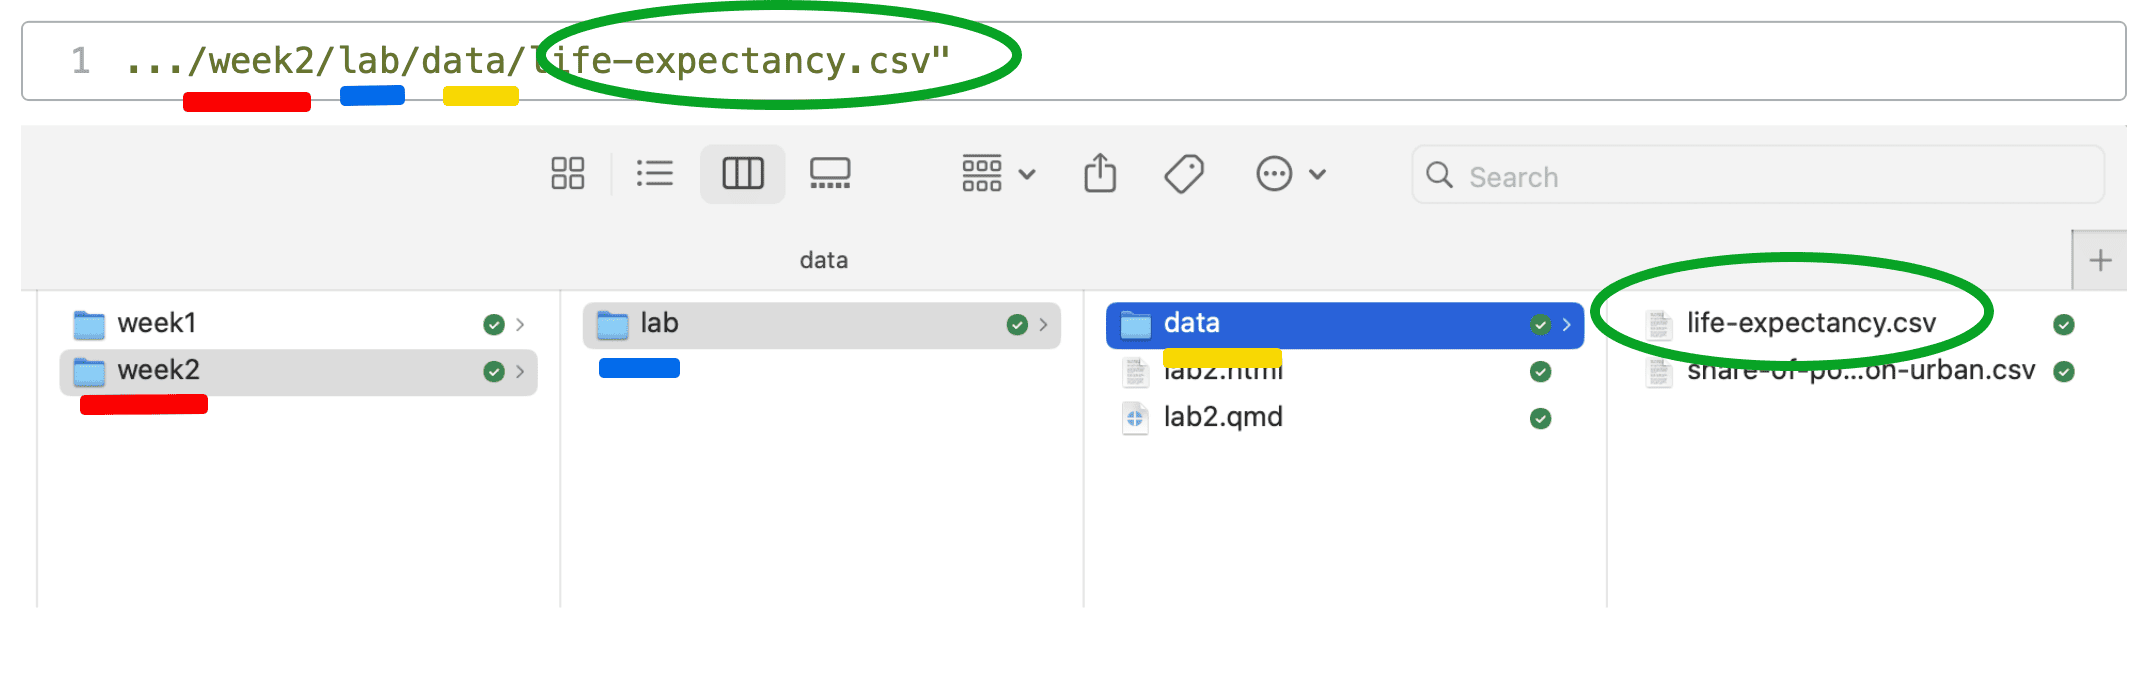
Task: Select the week2 folder
Action: 159,370
